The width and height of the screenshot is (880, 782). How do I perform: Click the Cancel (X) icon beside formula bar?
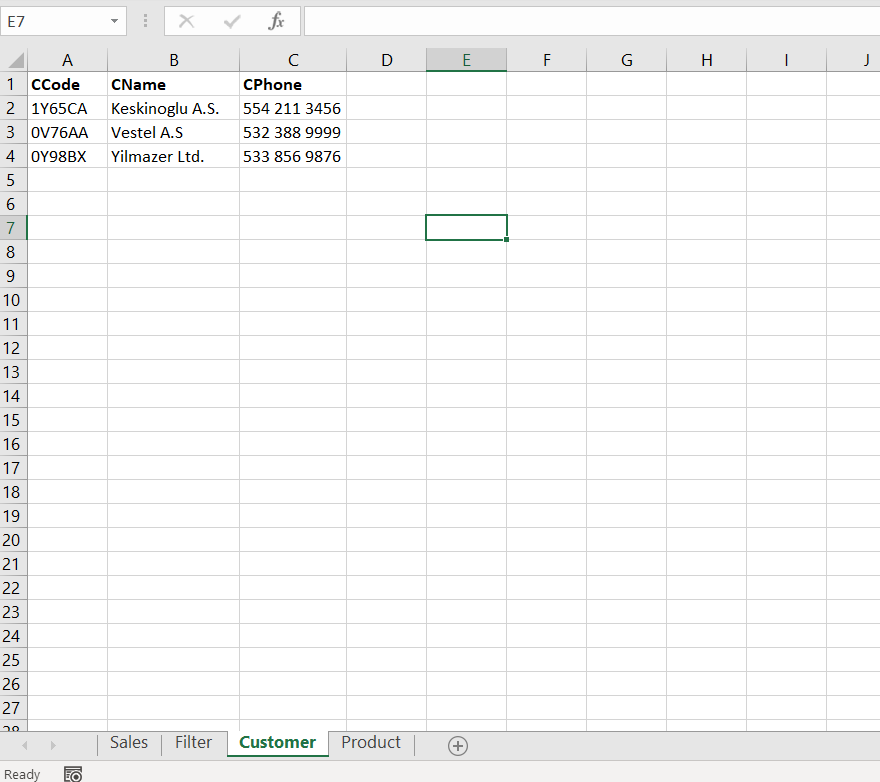click(x=188, y=21)
